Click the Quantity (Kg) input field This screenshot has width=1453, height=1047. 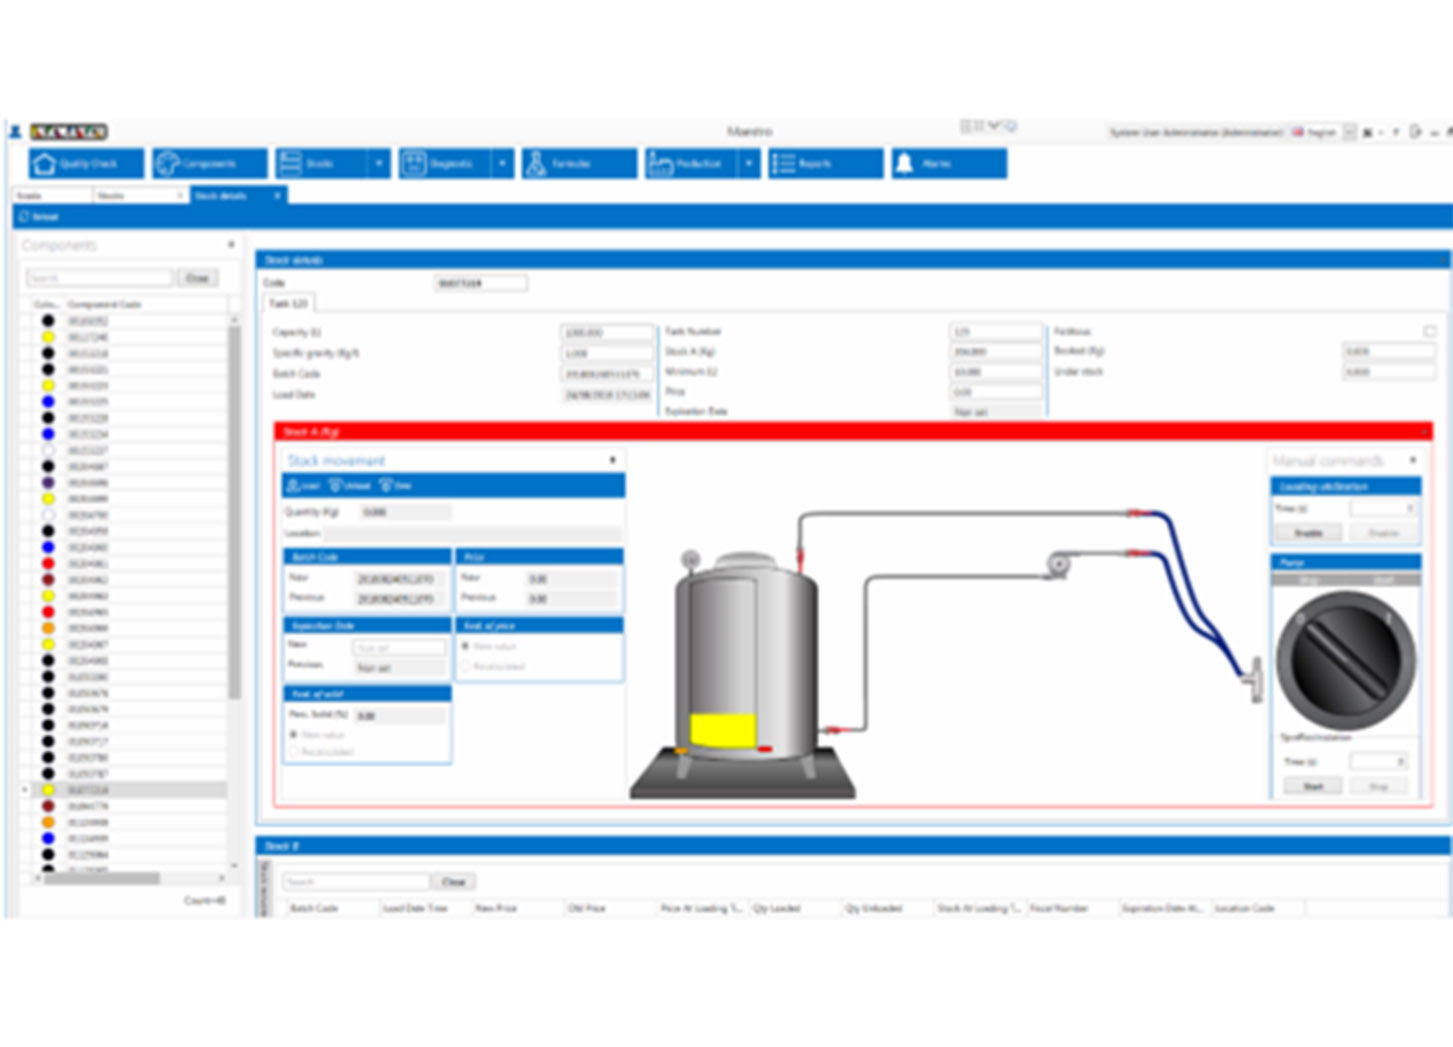tap(405, 512)
